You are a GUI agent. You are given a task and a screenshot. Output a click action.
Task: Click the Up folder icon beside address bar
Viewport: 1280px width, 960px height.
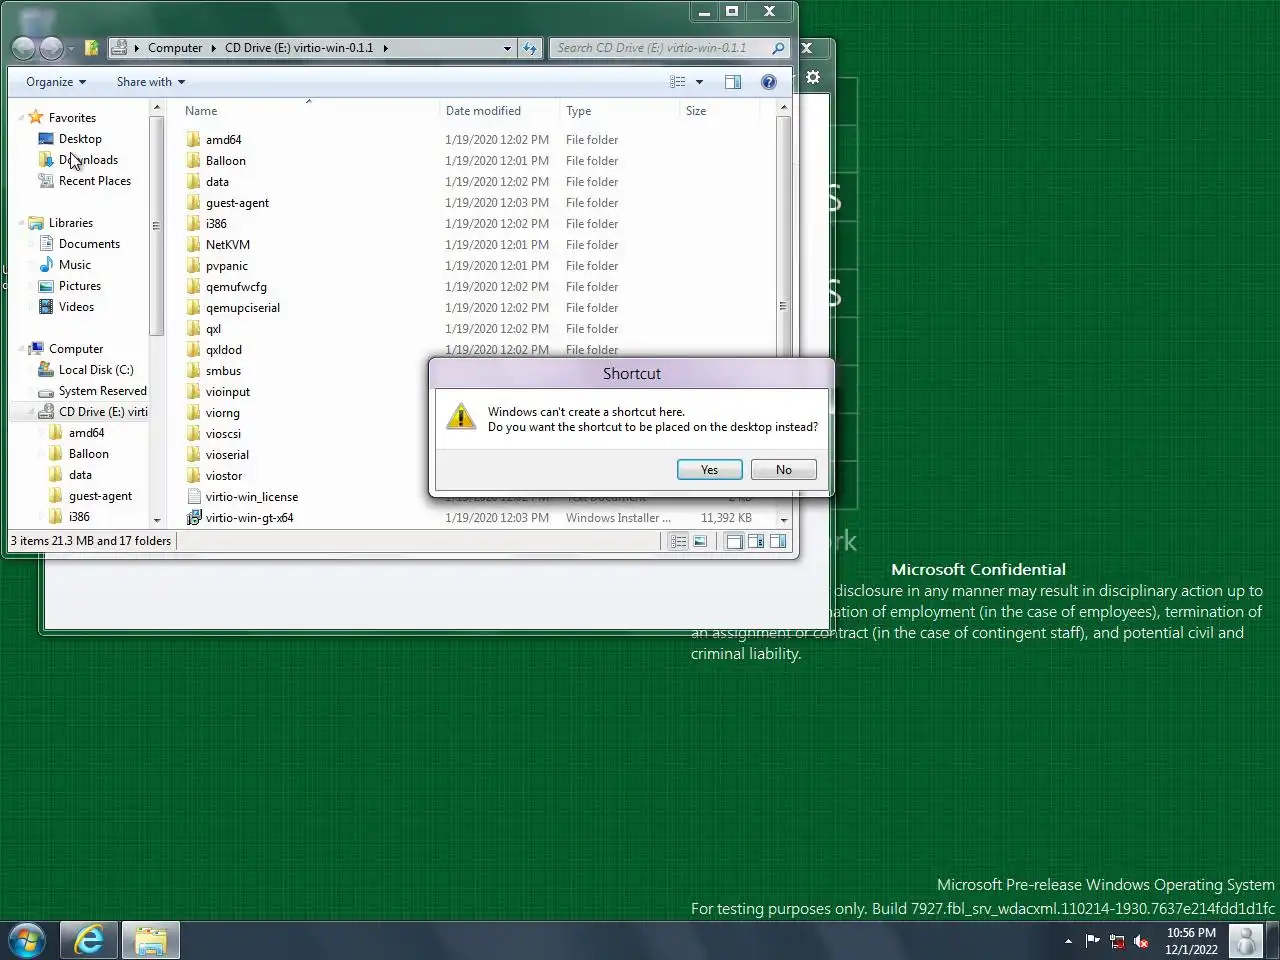pos(91,48)
